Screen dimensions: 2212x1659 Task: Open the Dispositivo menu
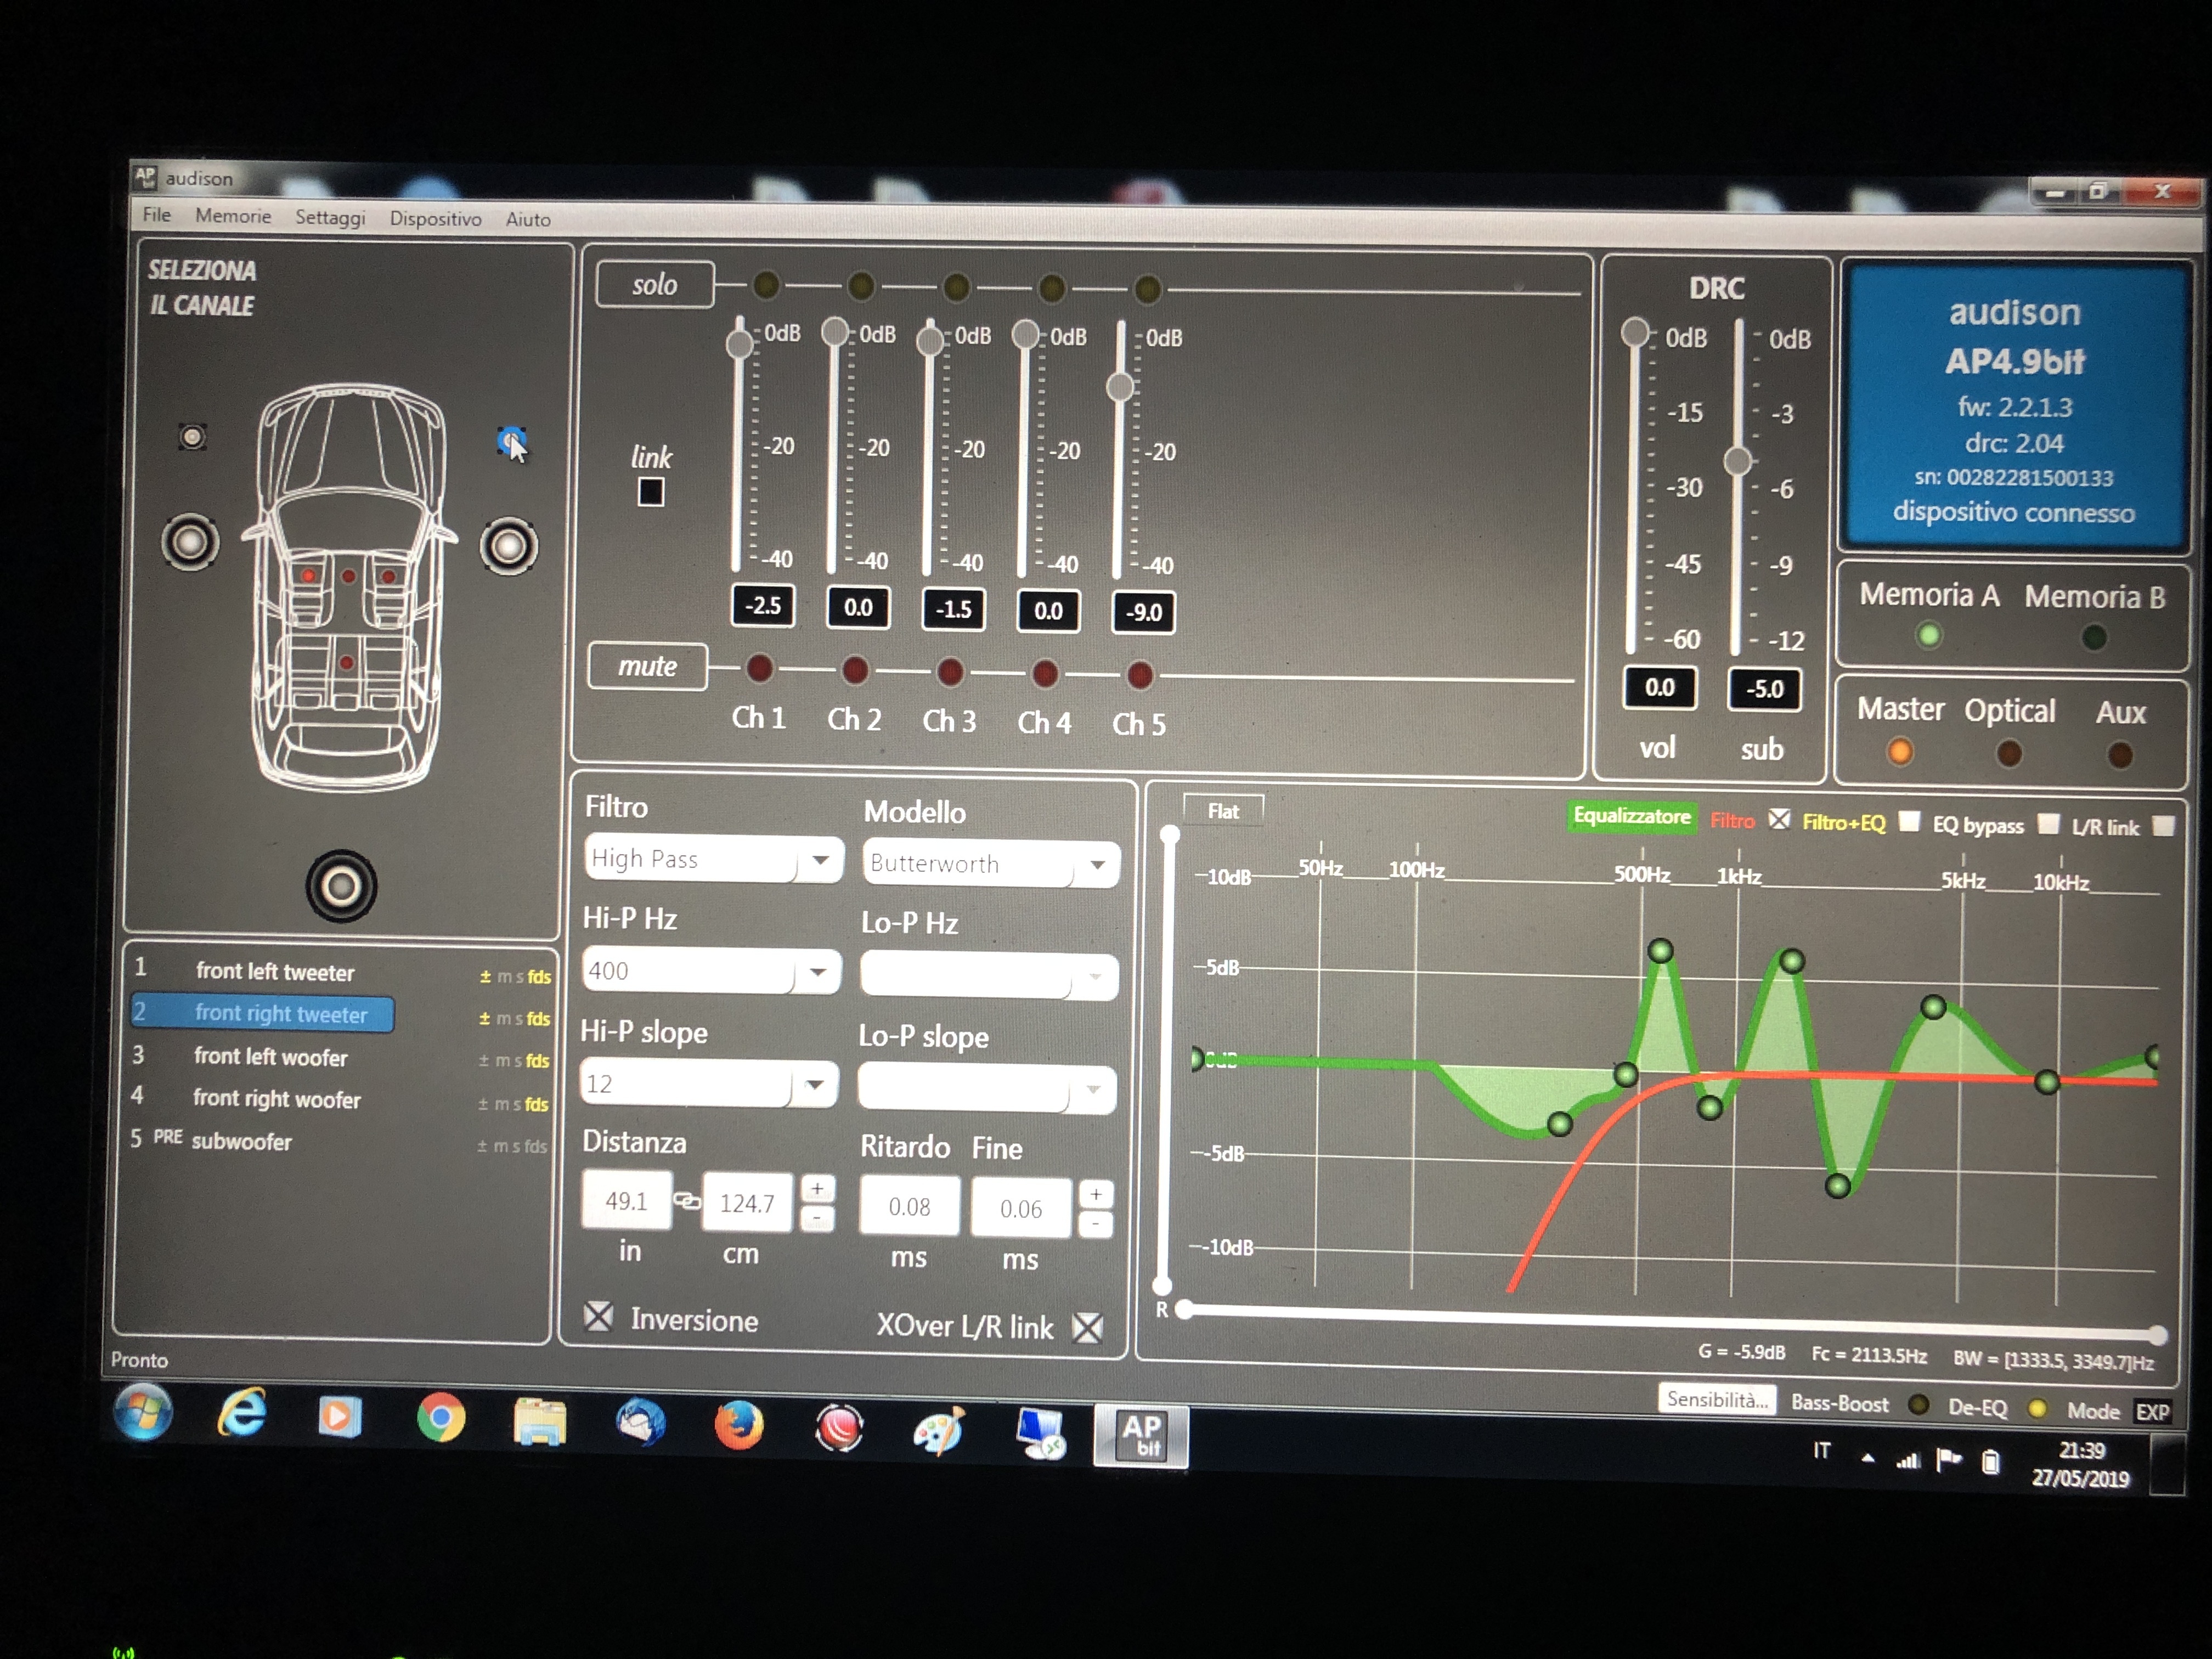click(435, 218)
